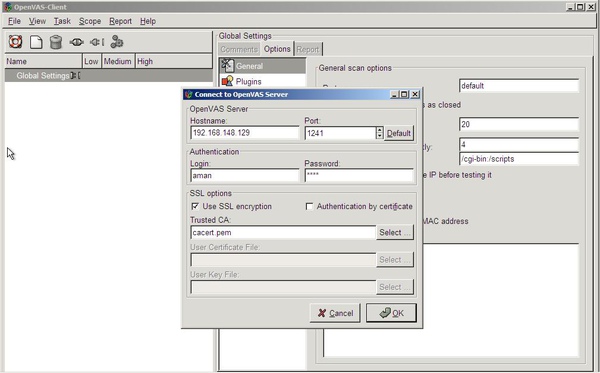This screenshot has height=373, width=600.
Task: Switch to the Options tab
Action: (x=277, y=49)
